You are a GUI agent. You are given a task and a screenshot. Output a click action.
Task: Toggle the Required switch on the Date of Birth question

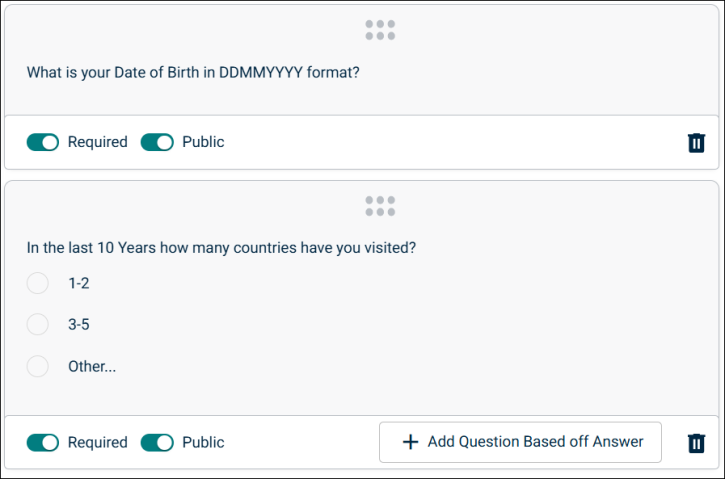click(43, 142)
